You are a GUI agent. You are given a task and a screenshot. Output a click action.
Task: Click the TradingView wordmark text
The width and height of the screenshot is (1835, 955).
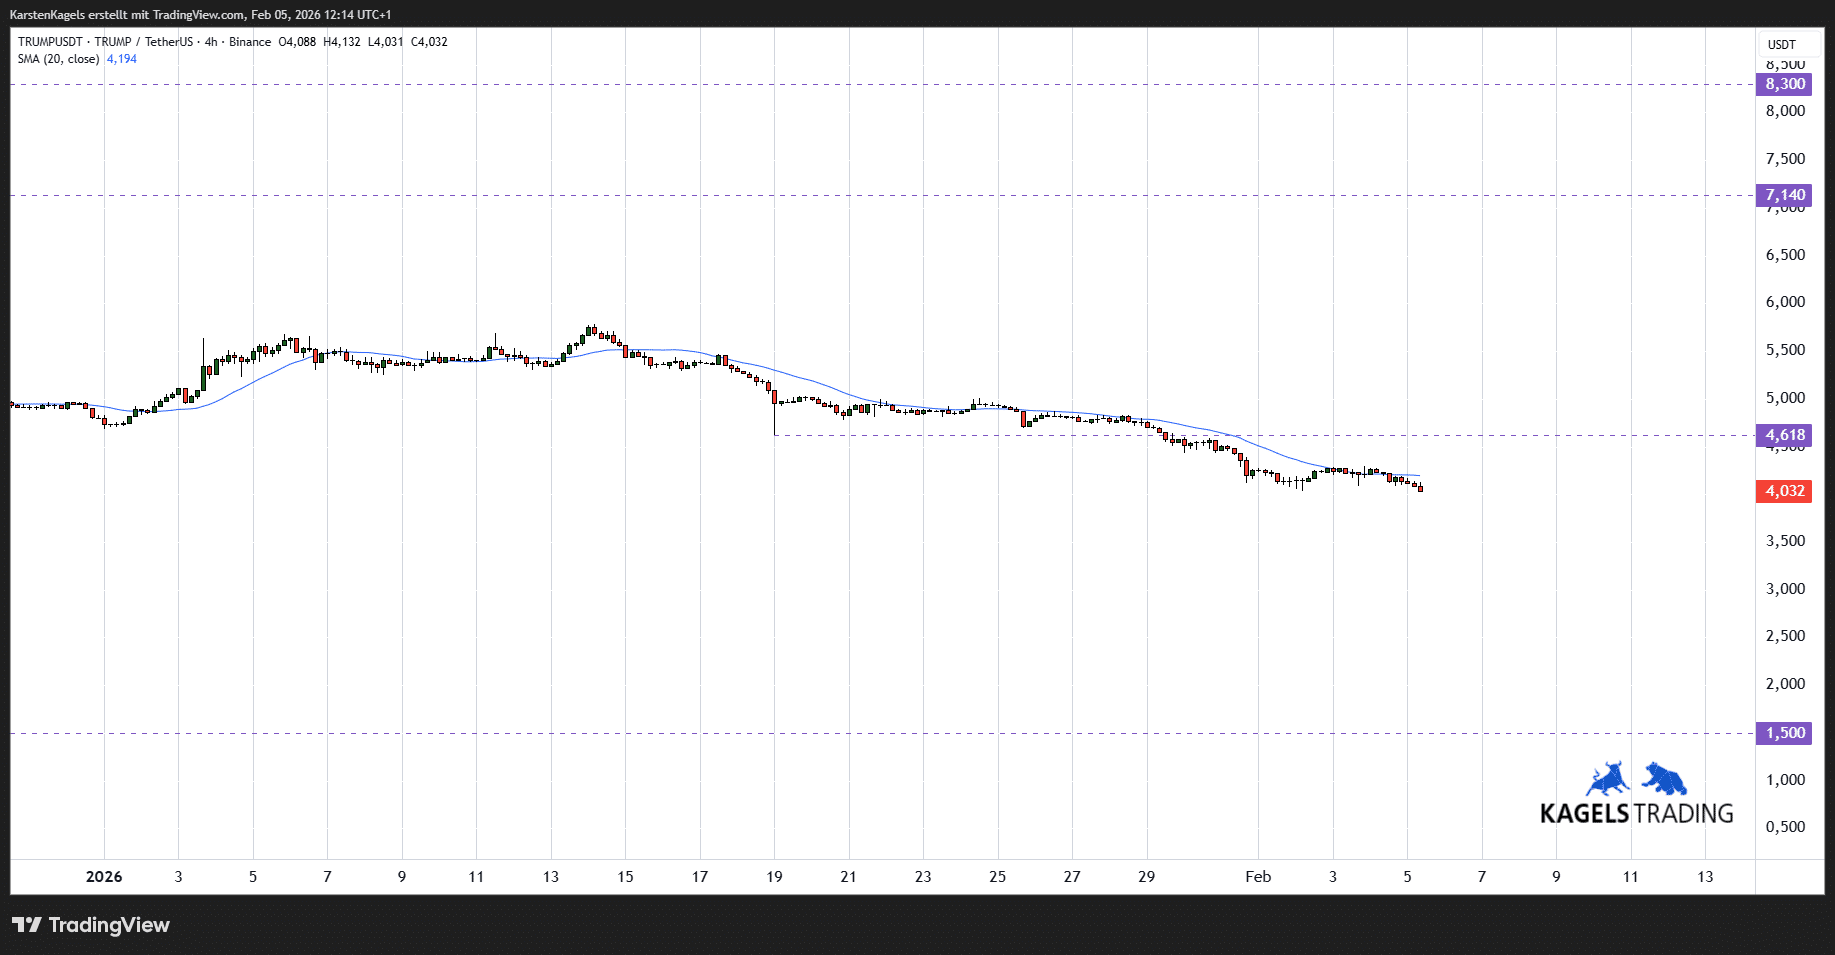tap(109, 925)
